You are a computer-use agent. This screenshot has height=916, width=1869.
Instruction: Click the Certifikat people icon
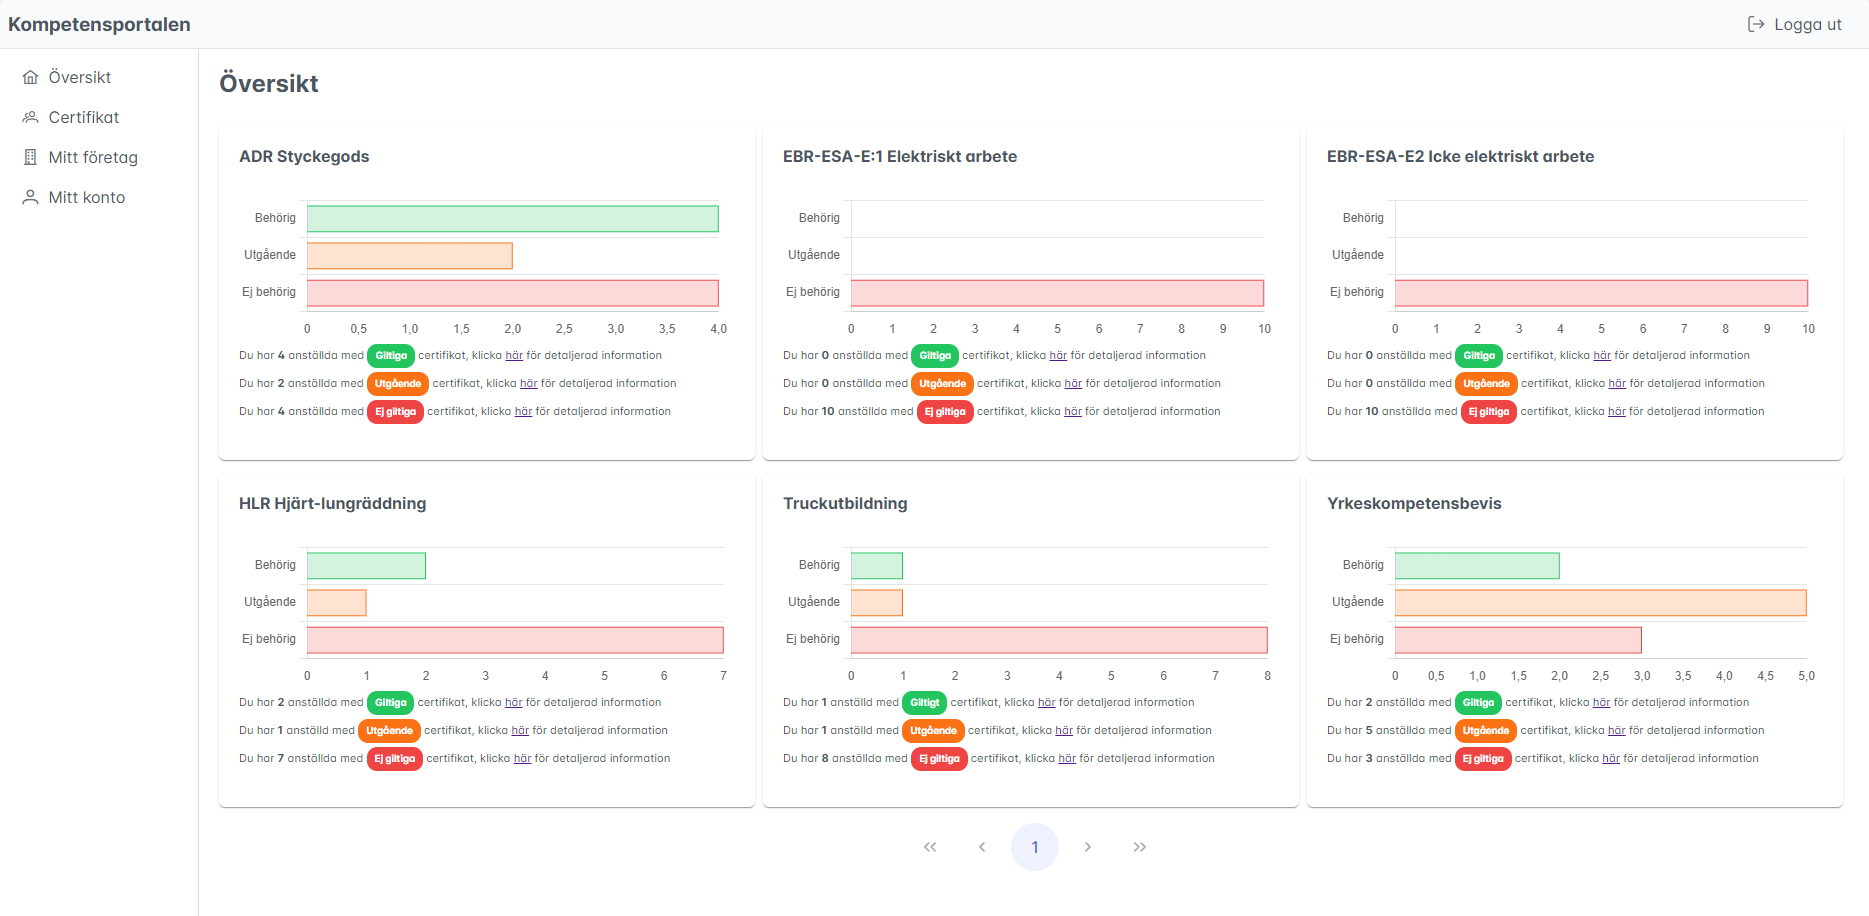tap(31, 117)
